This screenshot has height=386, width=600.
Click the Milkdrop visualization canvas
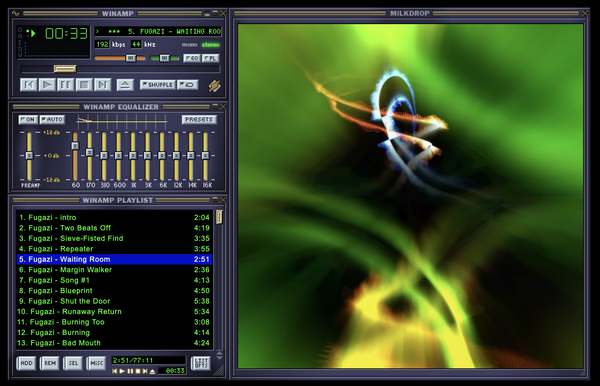411,196
